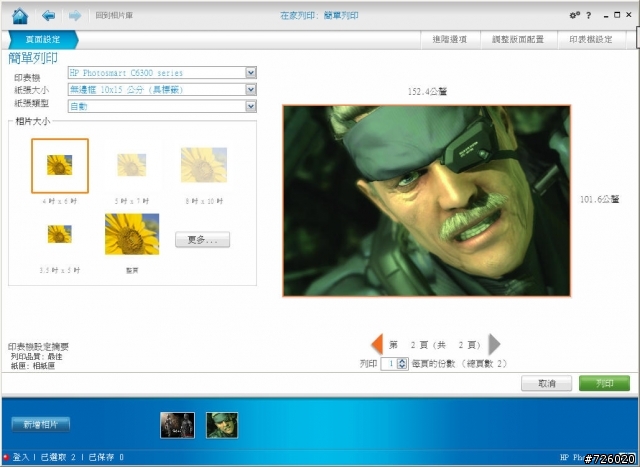Click the large photo print preview
Image resolution: width=640 pixels, height=467 pixels.
(427, 201)
